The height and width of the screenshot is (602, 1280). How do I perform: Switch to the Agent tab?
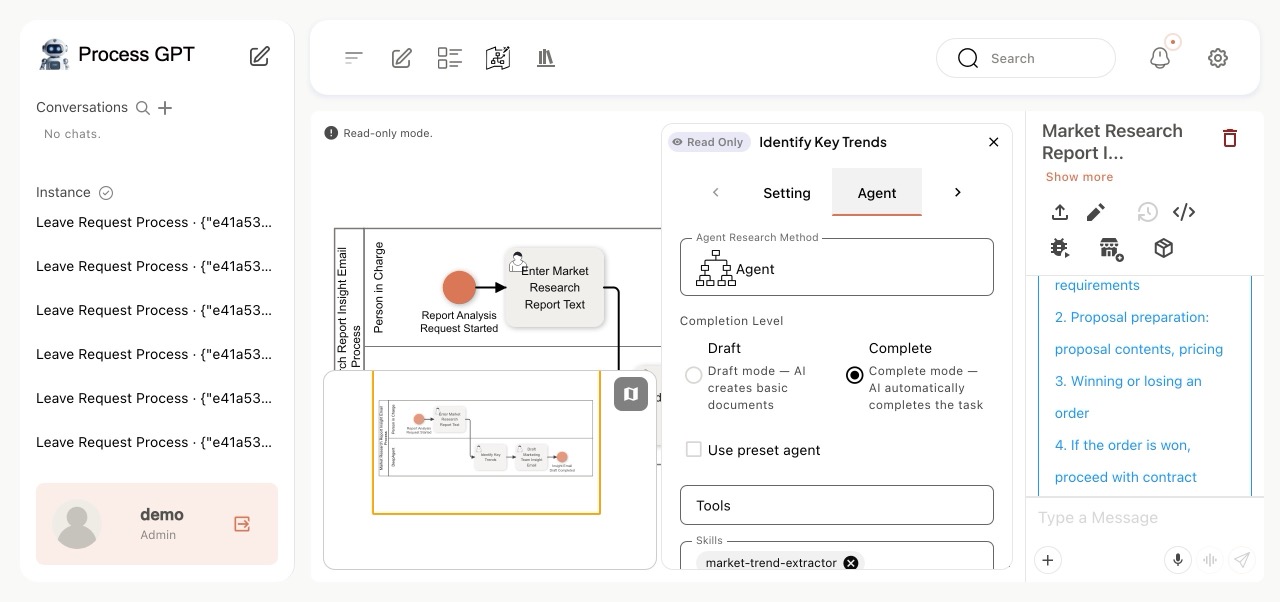pos(877,193)
